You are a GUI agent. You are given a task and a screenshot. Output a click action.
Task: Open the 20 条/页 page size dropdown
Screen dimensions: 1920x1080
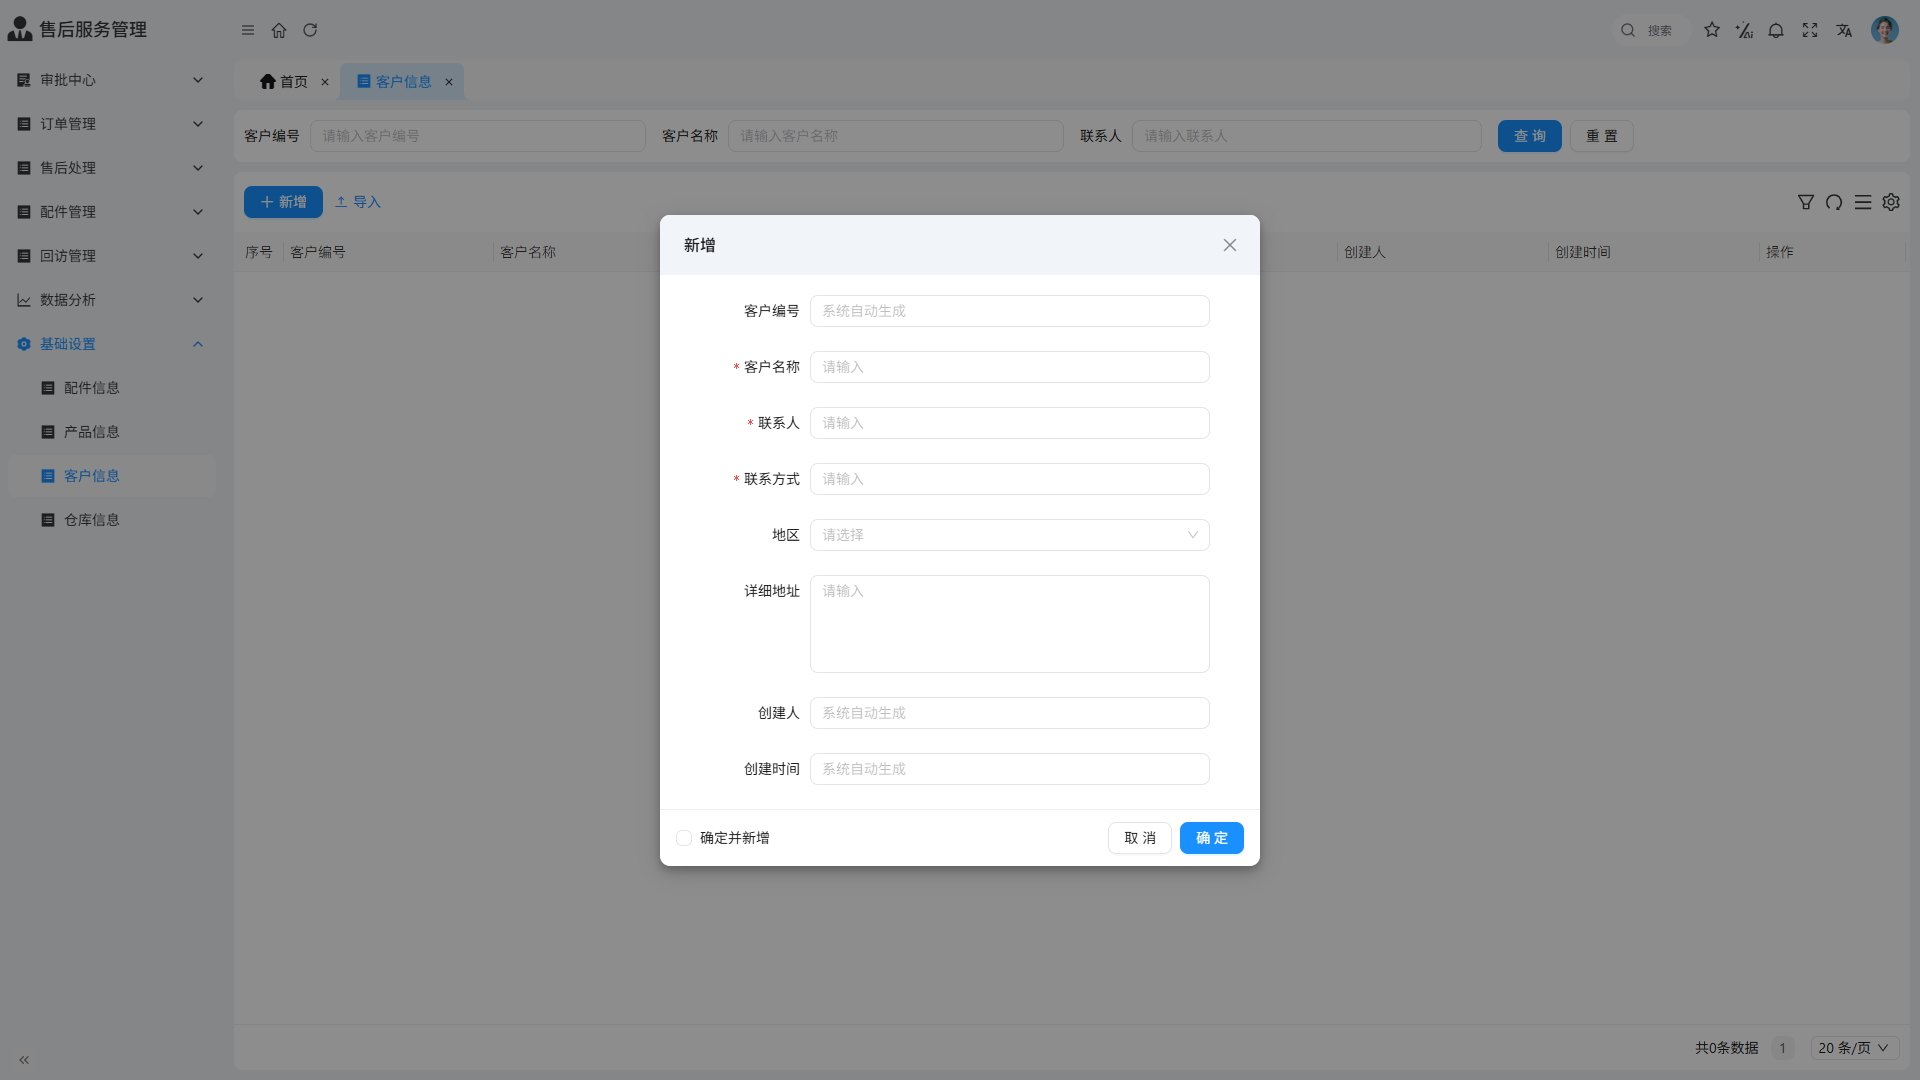click(x=1855, y=1048)
